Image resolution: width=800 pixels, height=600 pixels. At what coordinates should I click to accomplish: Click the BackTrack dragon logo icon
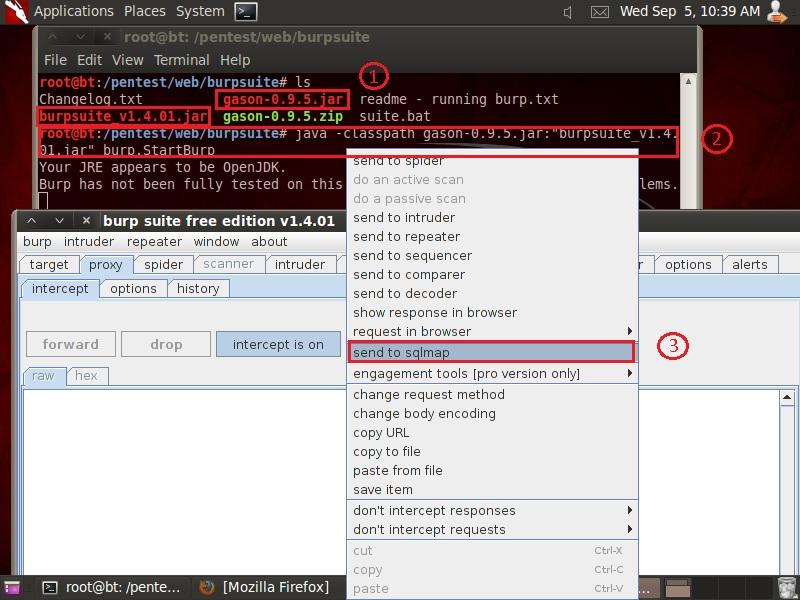[16, 11]
